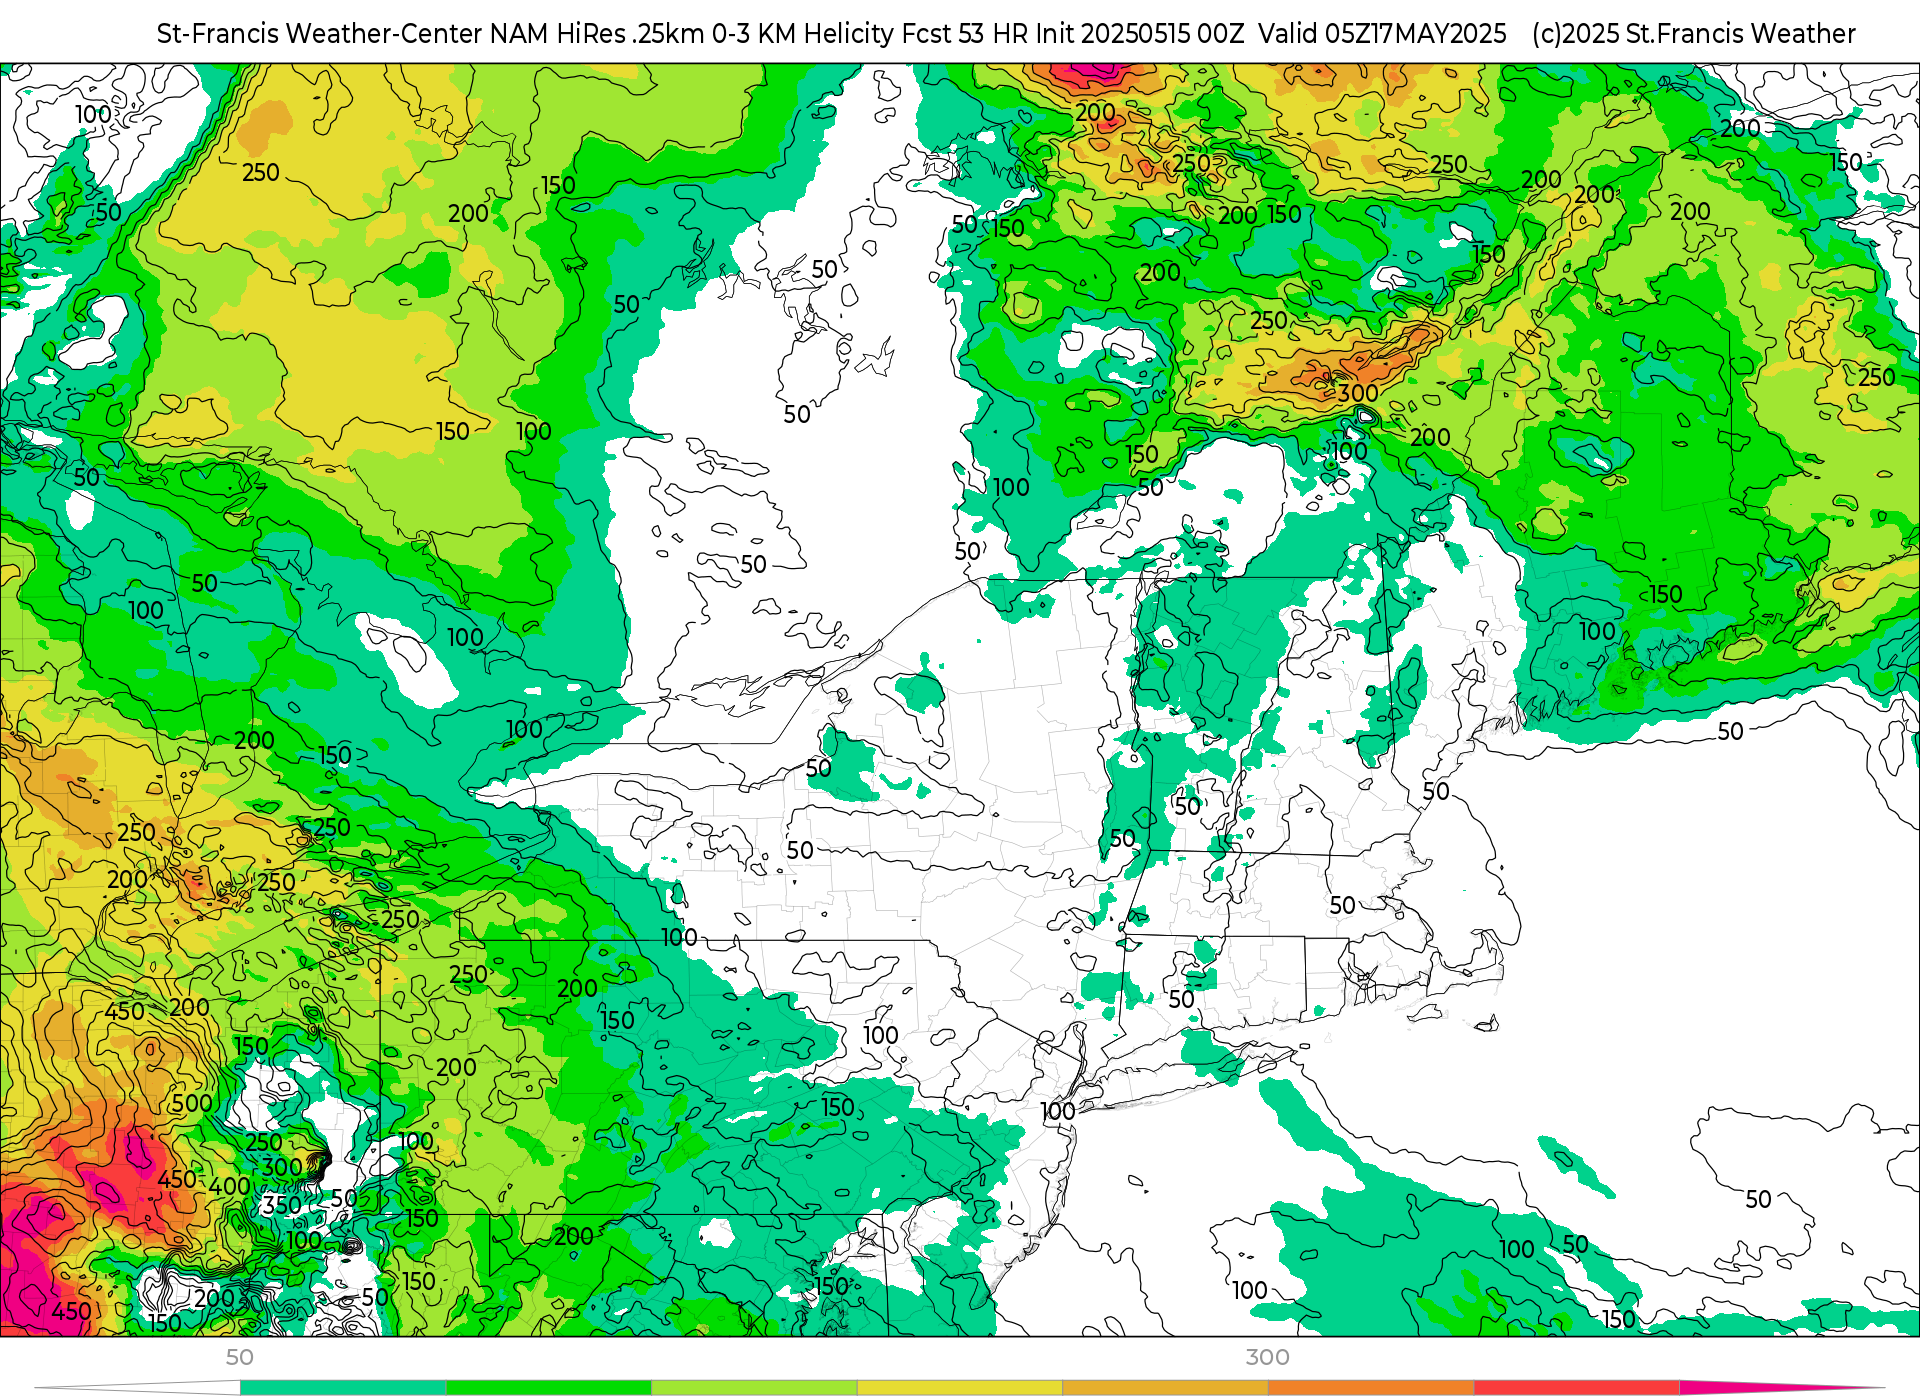Click the '500' helicity contour label

[192, 1103]
